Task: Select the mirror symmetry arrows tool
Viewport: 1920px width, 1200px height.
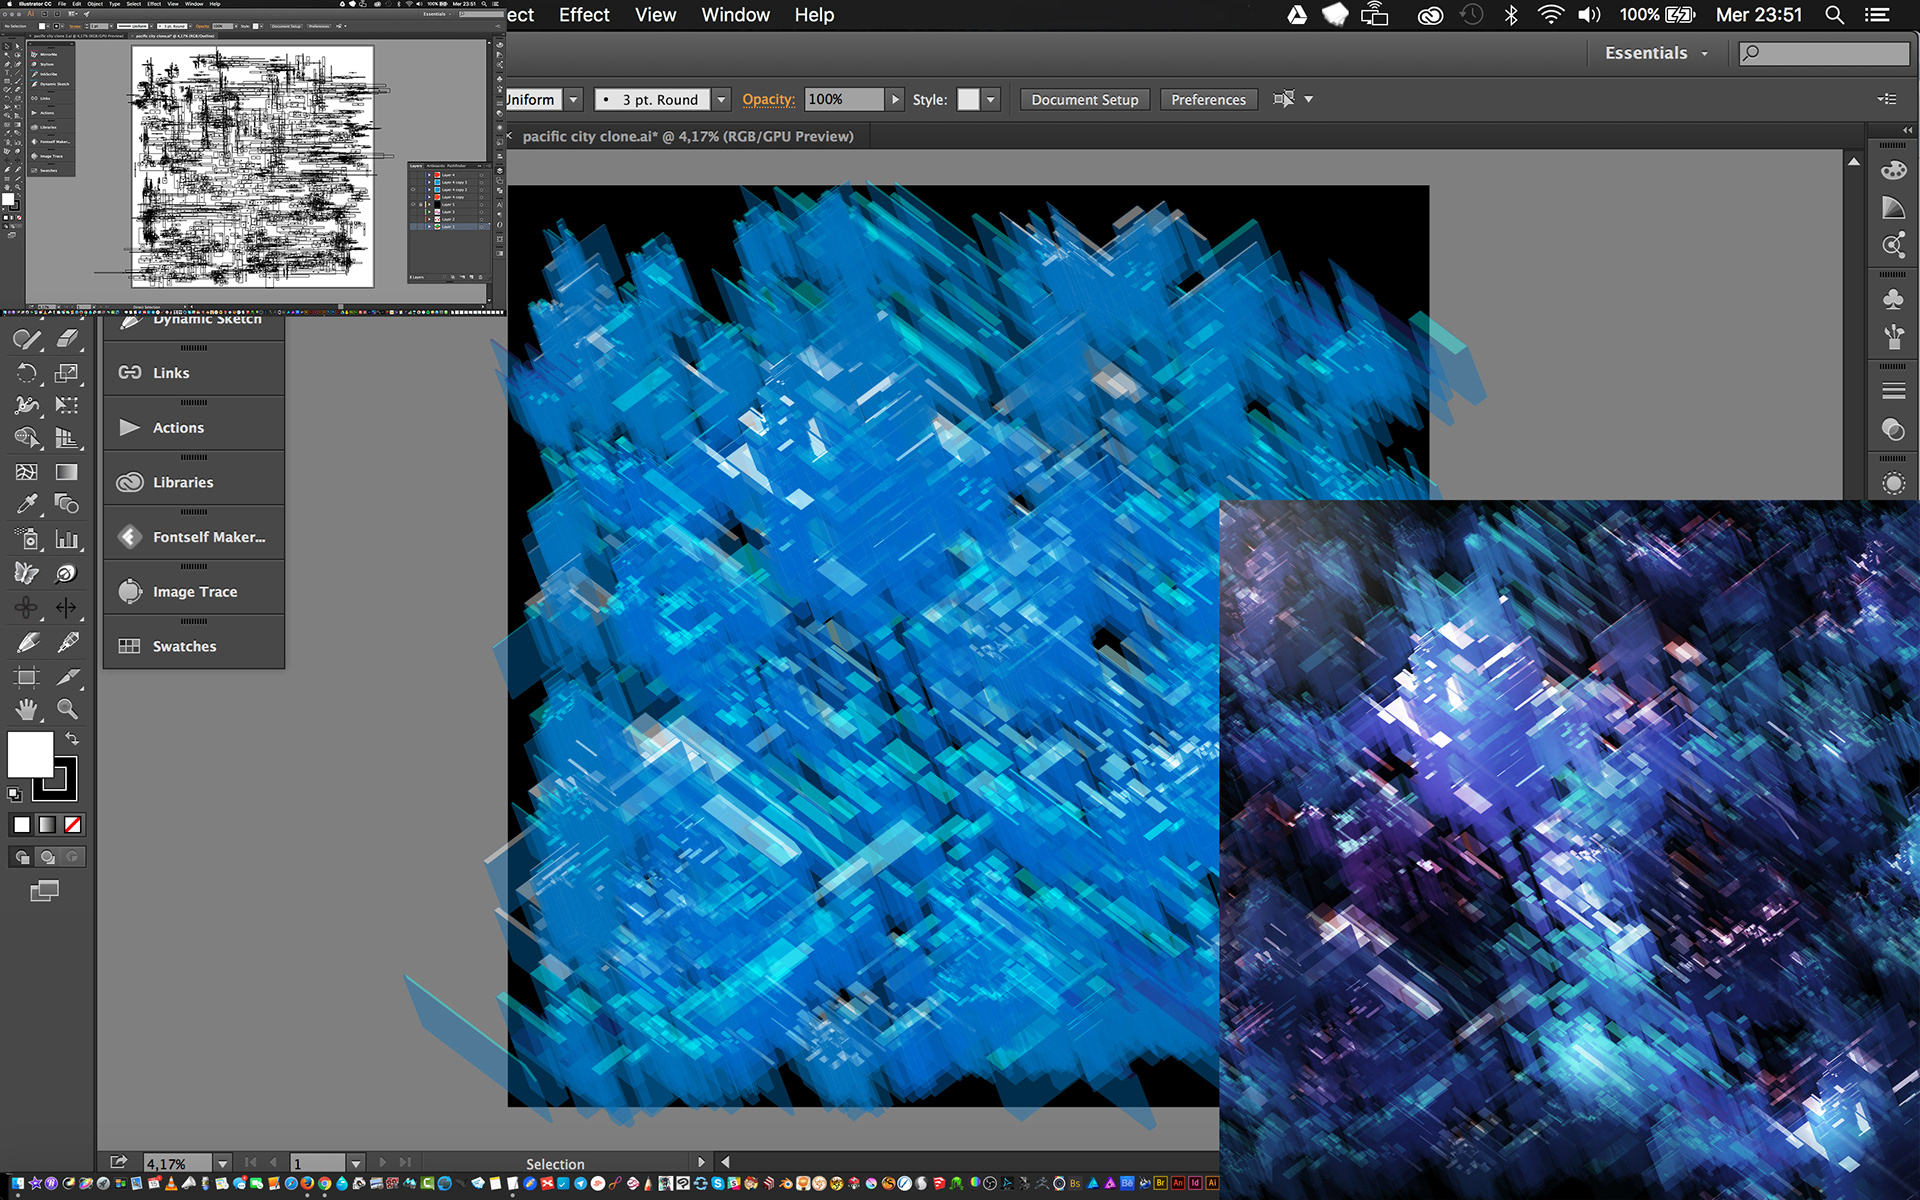Action: (x=67, y=607)
